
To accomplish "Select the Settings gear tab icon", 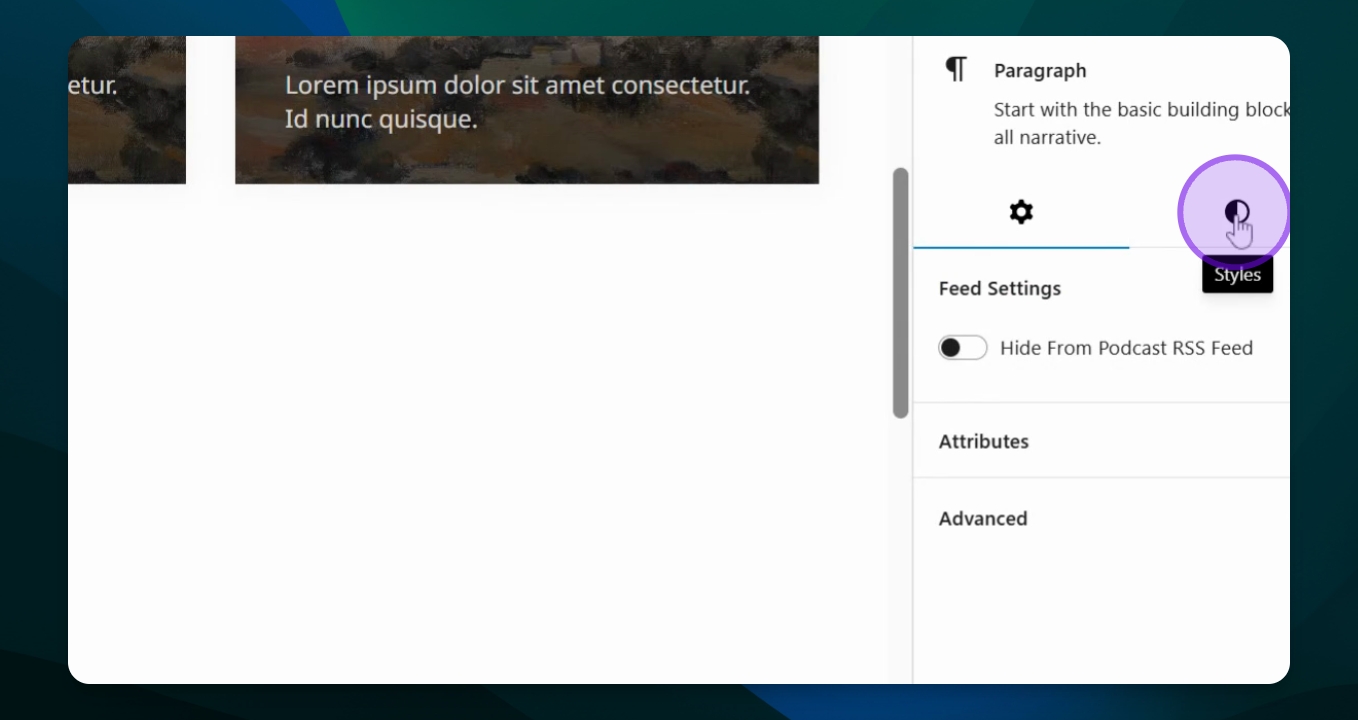I will (1021, 212).
